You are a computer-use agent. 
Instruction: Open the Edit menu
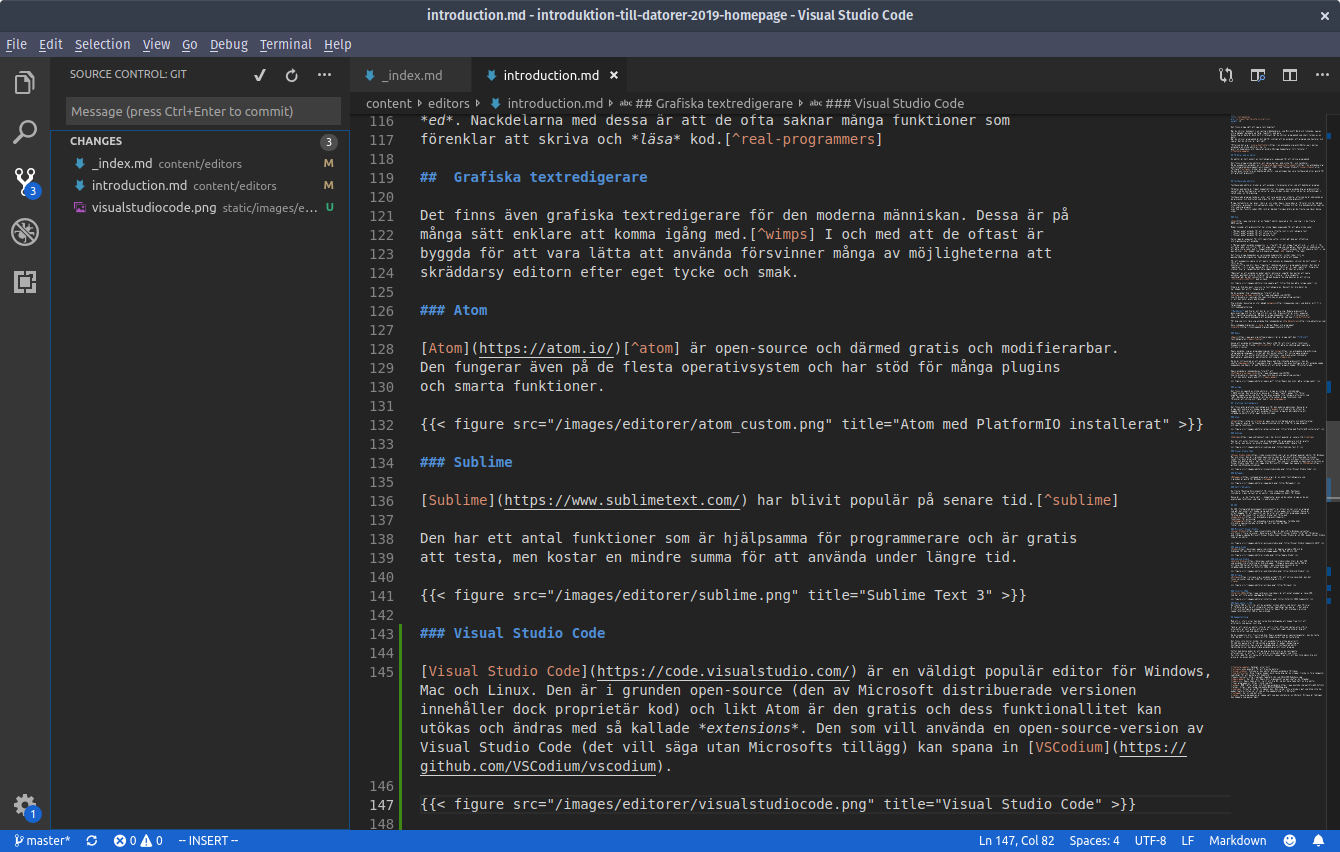pyautogui.click(x=51, y=44)
